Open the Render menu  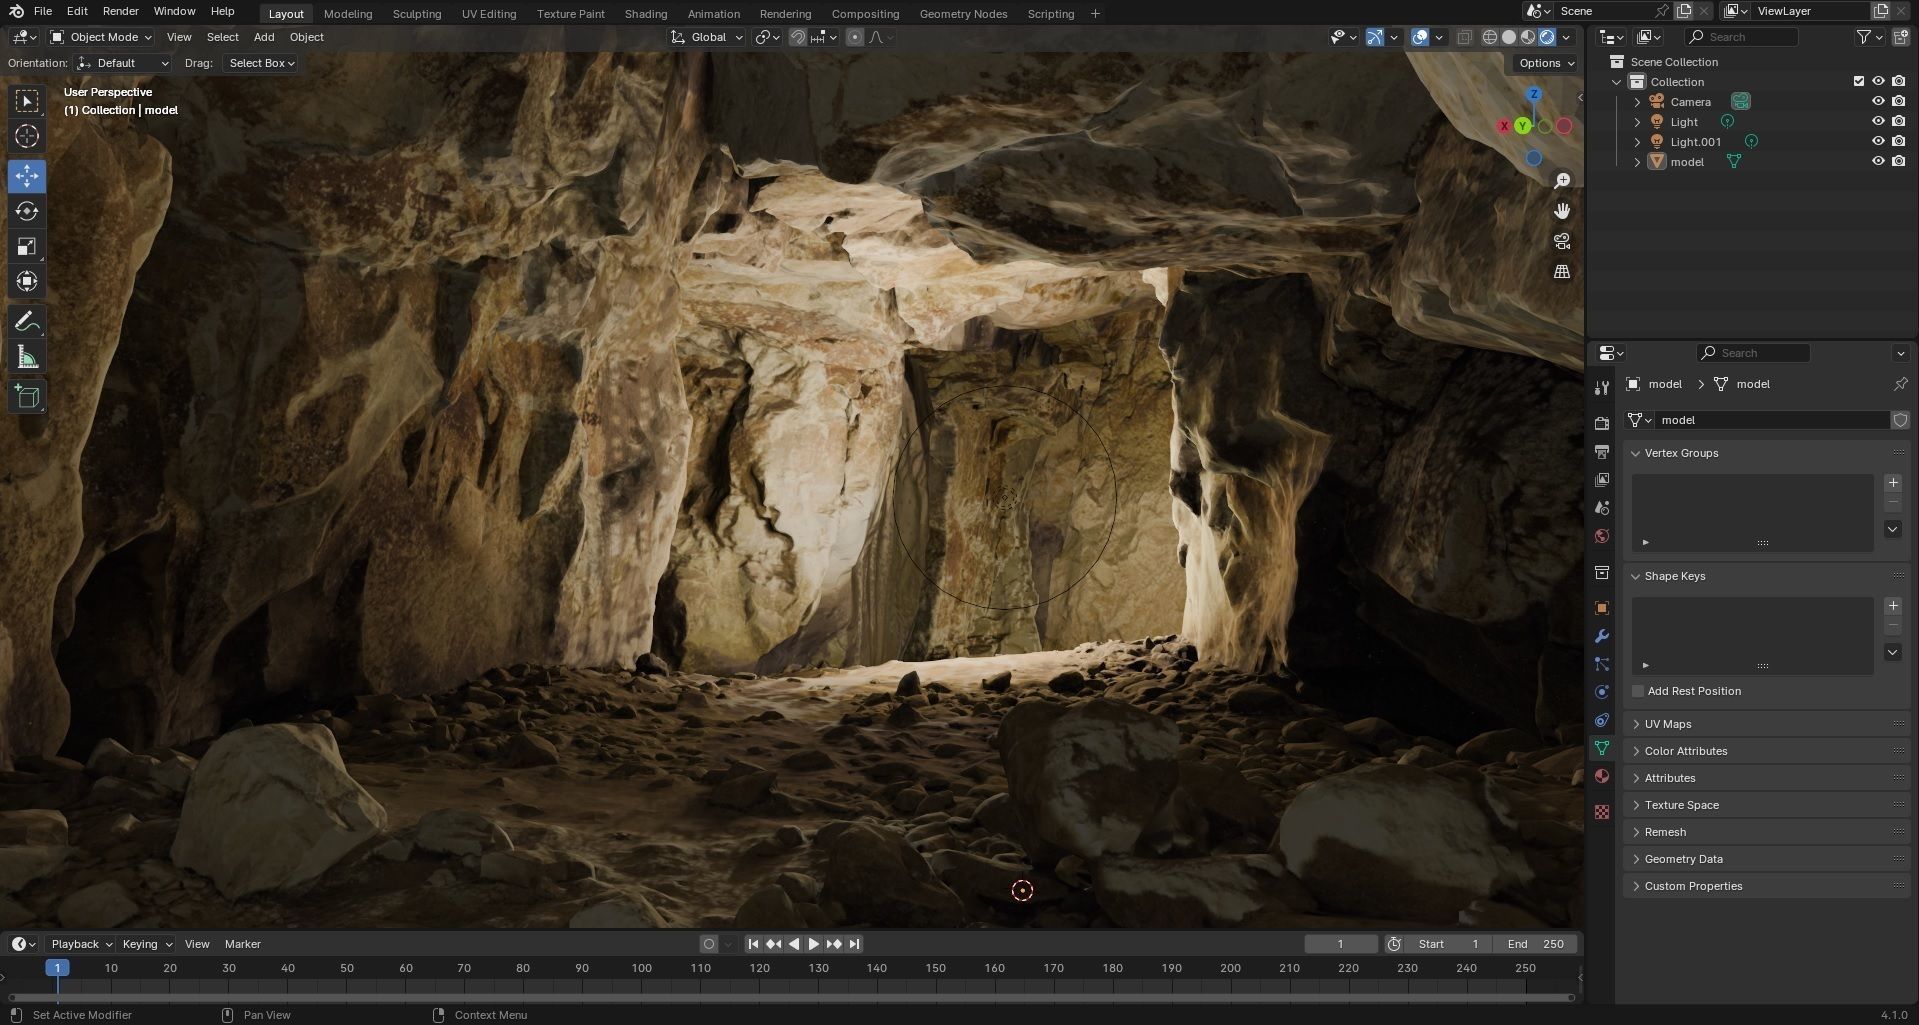pos(121,11)
